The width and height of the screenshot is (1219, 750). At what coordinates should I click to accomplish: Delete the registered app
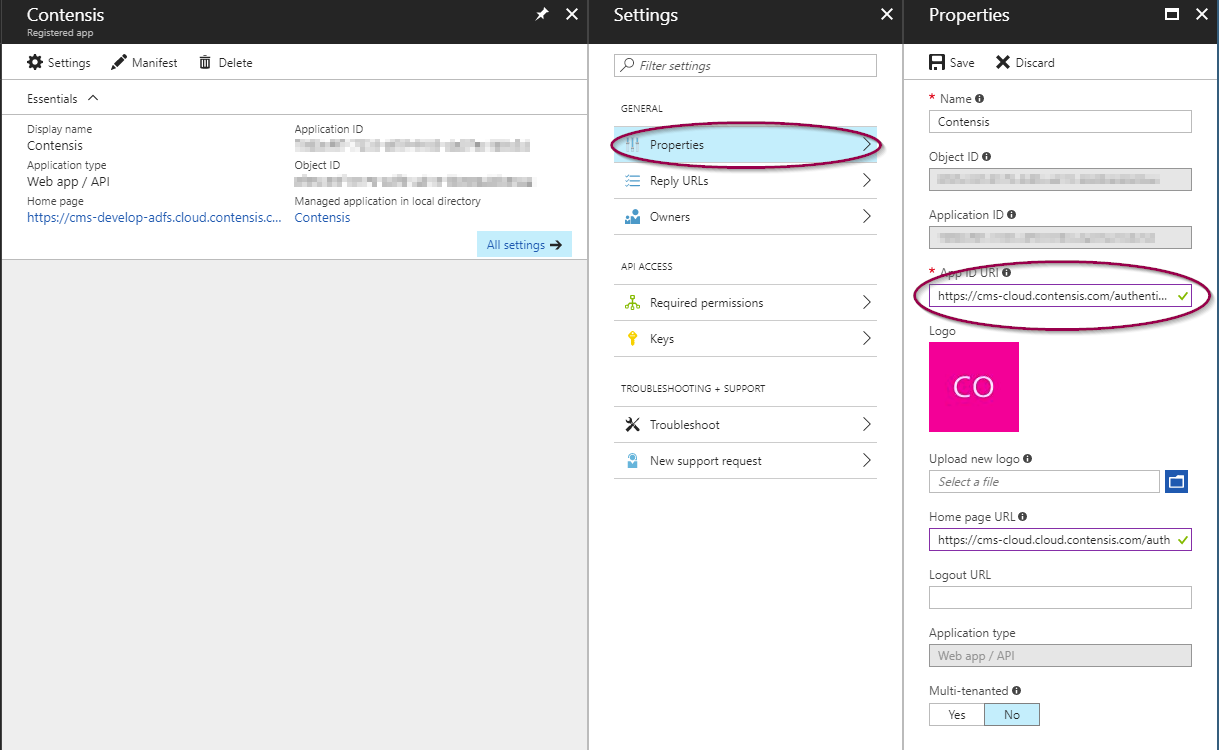(x=226, y=63)
